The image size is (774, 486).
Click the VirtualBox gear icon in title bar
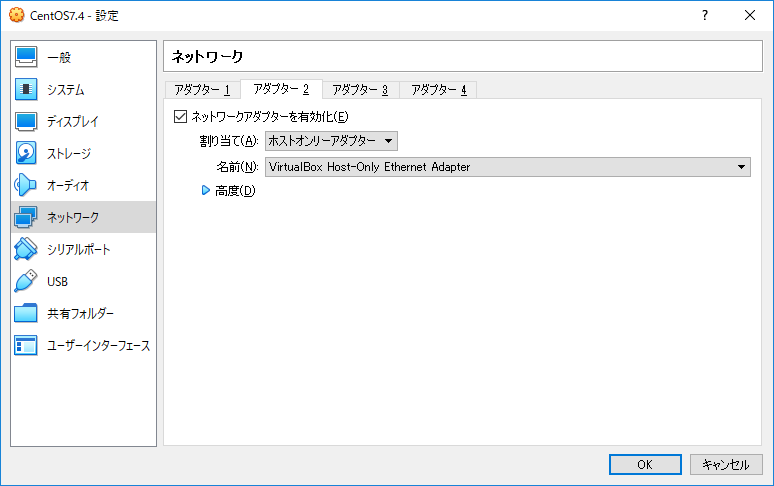click(x=15, y=15)
